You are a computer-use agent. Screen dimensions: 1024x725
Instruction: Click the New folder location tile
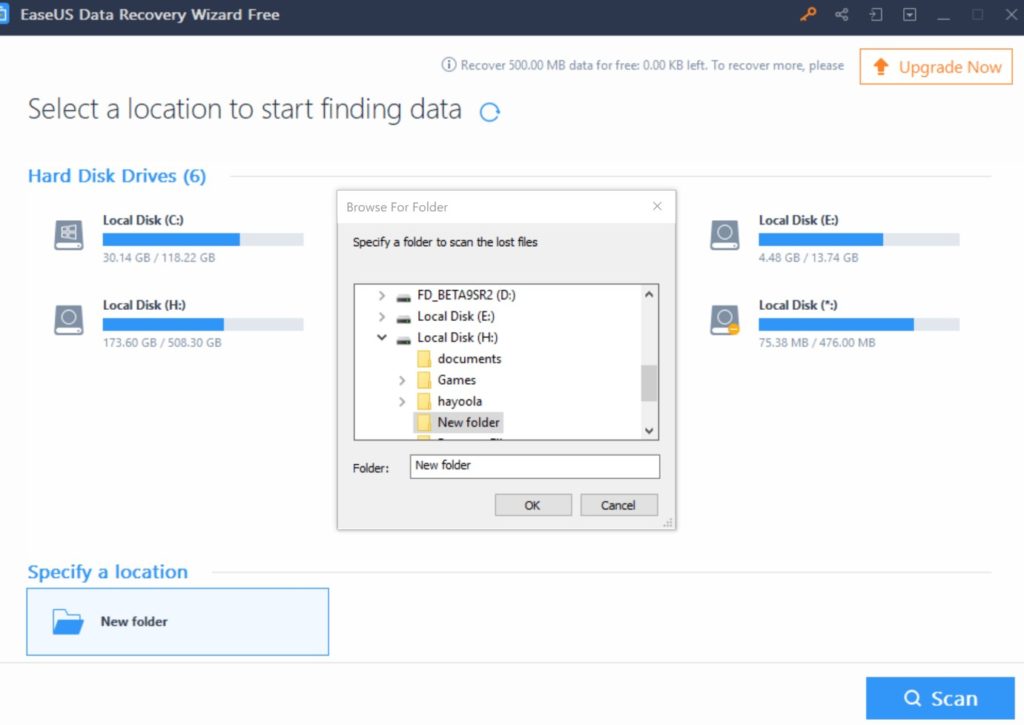[178, 622]
